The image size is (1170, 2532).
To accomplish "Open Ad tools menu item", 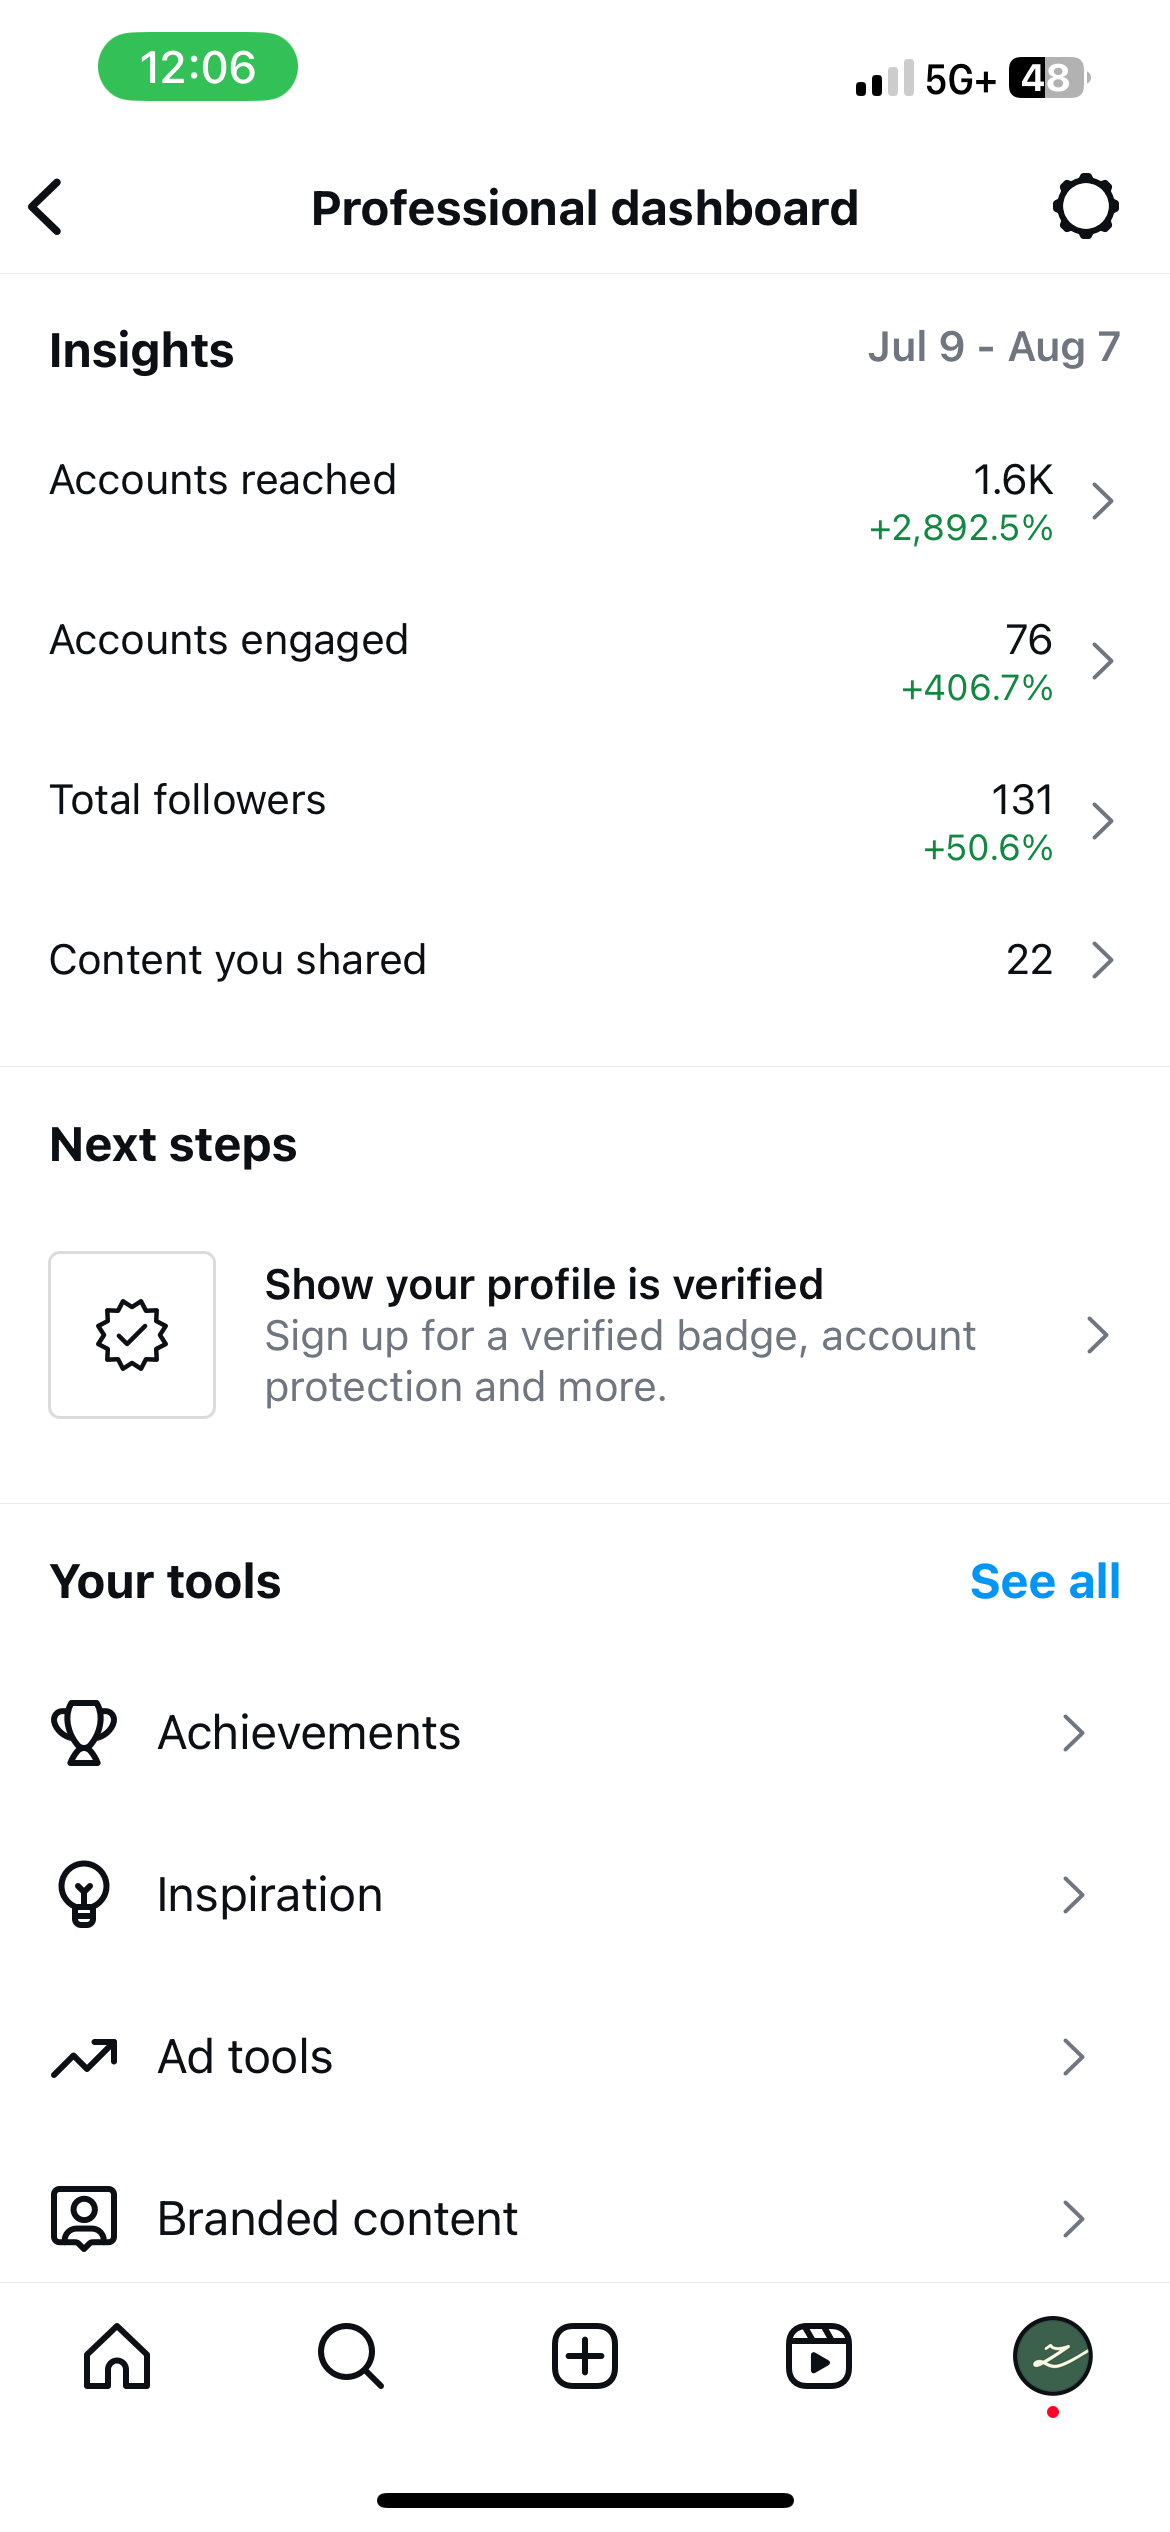I will [x=585, y=2057].
